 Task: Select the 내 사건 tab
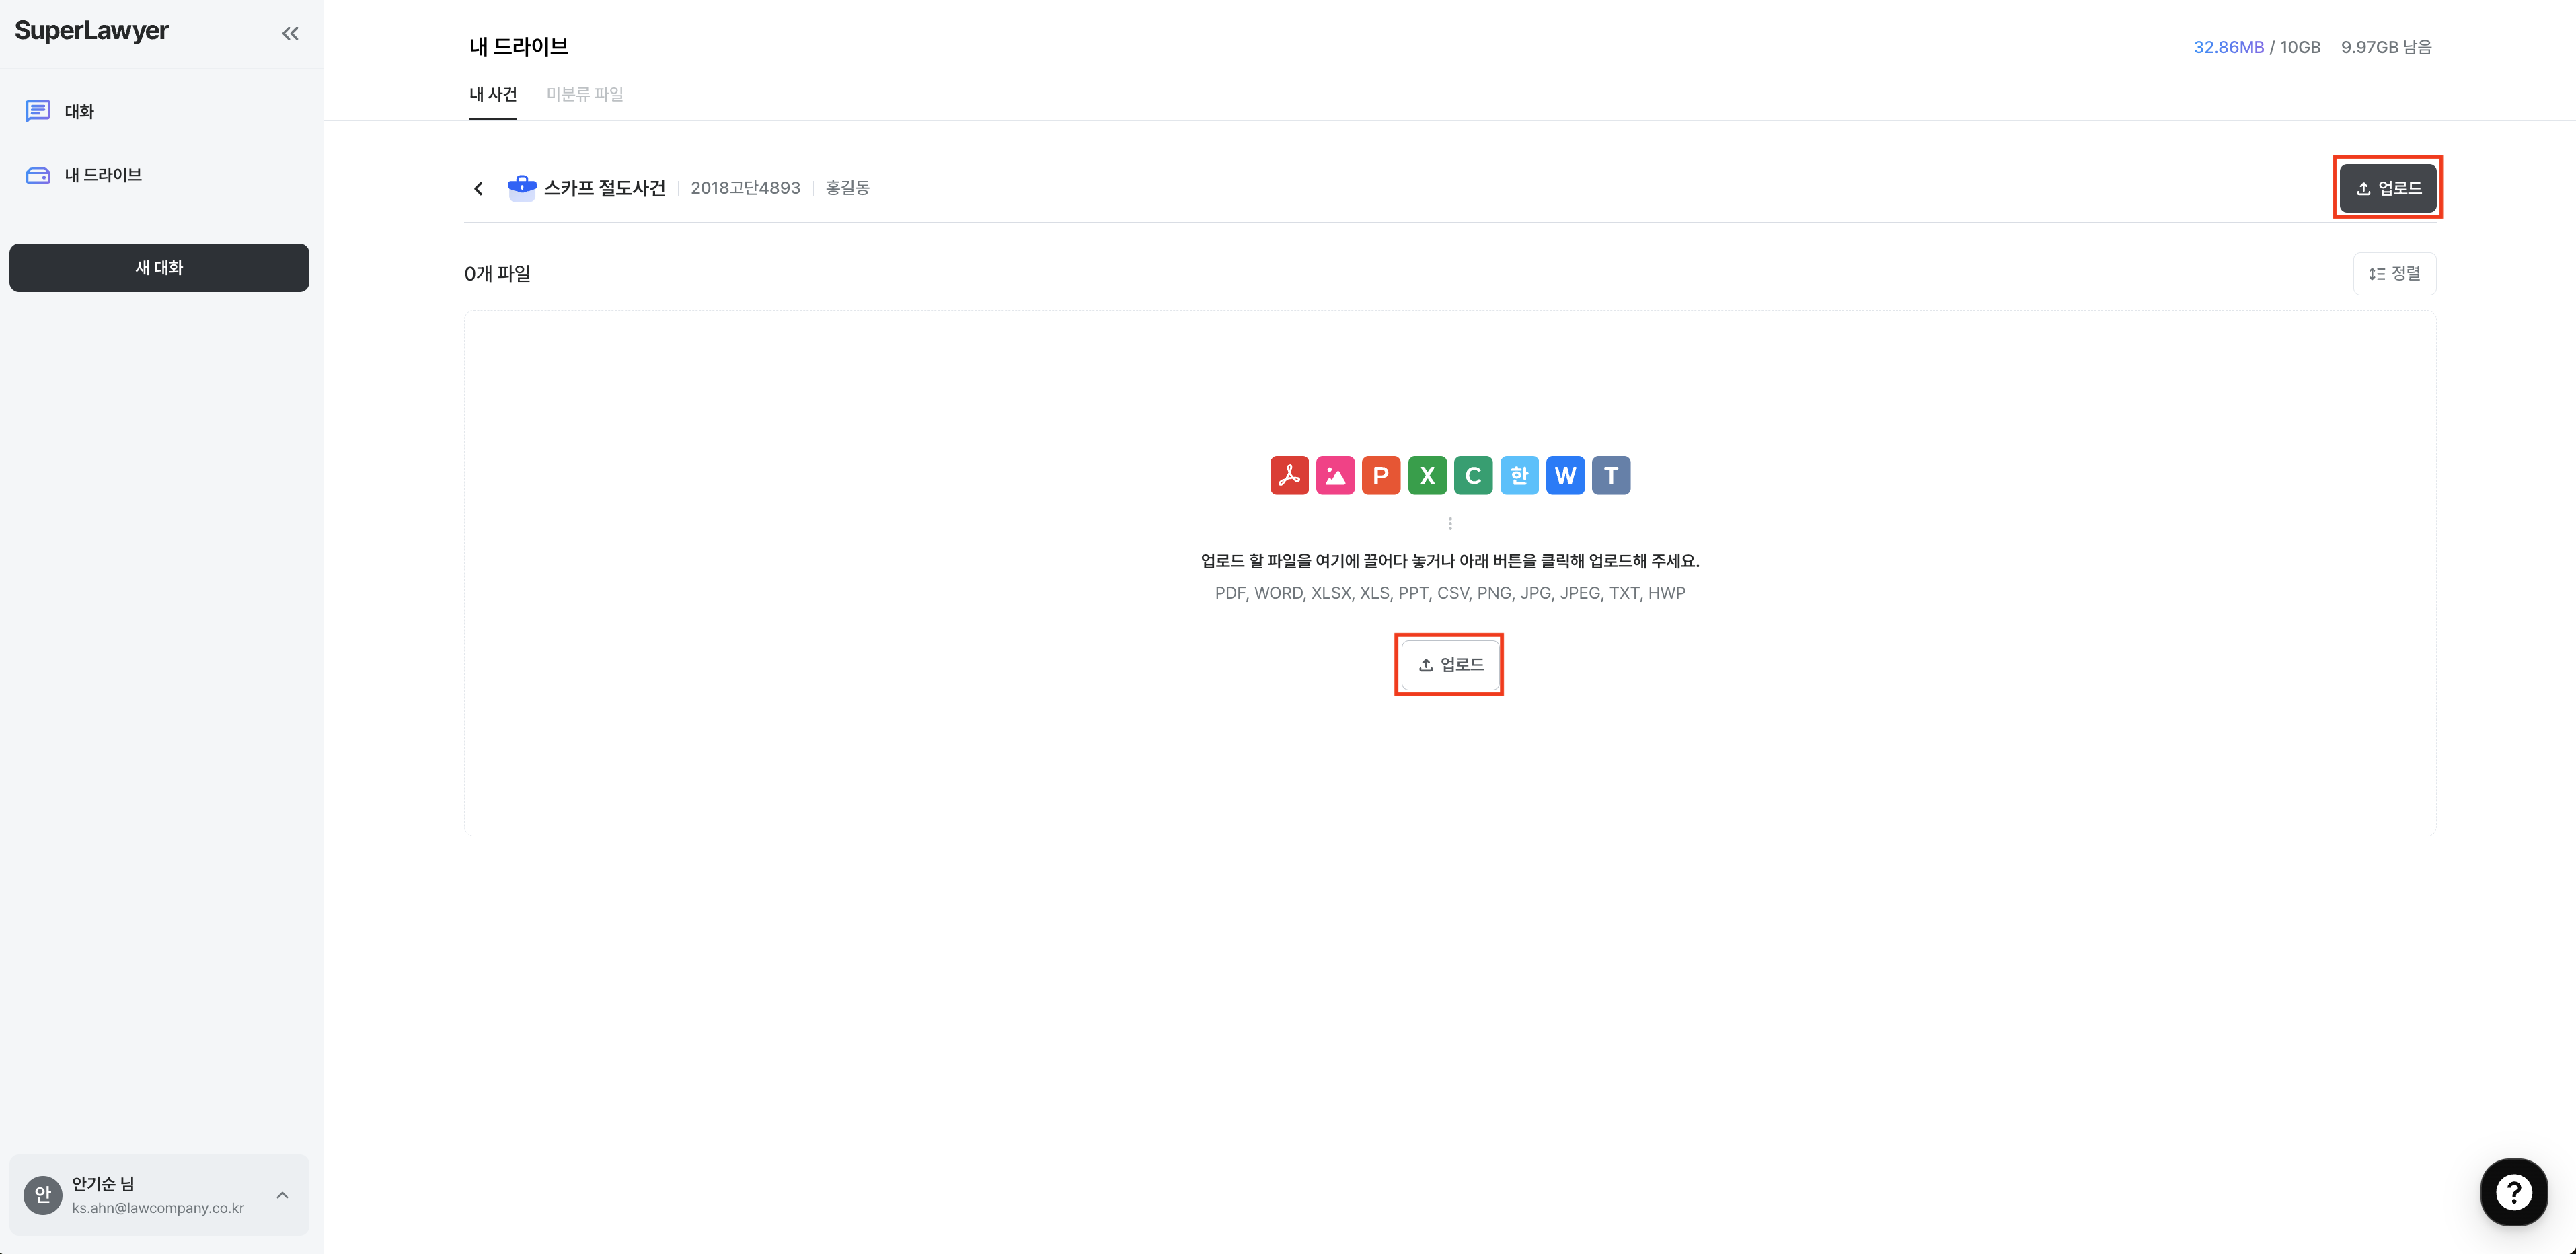pos(493,94)
